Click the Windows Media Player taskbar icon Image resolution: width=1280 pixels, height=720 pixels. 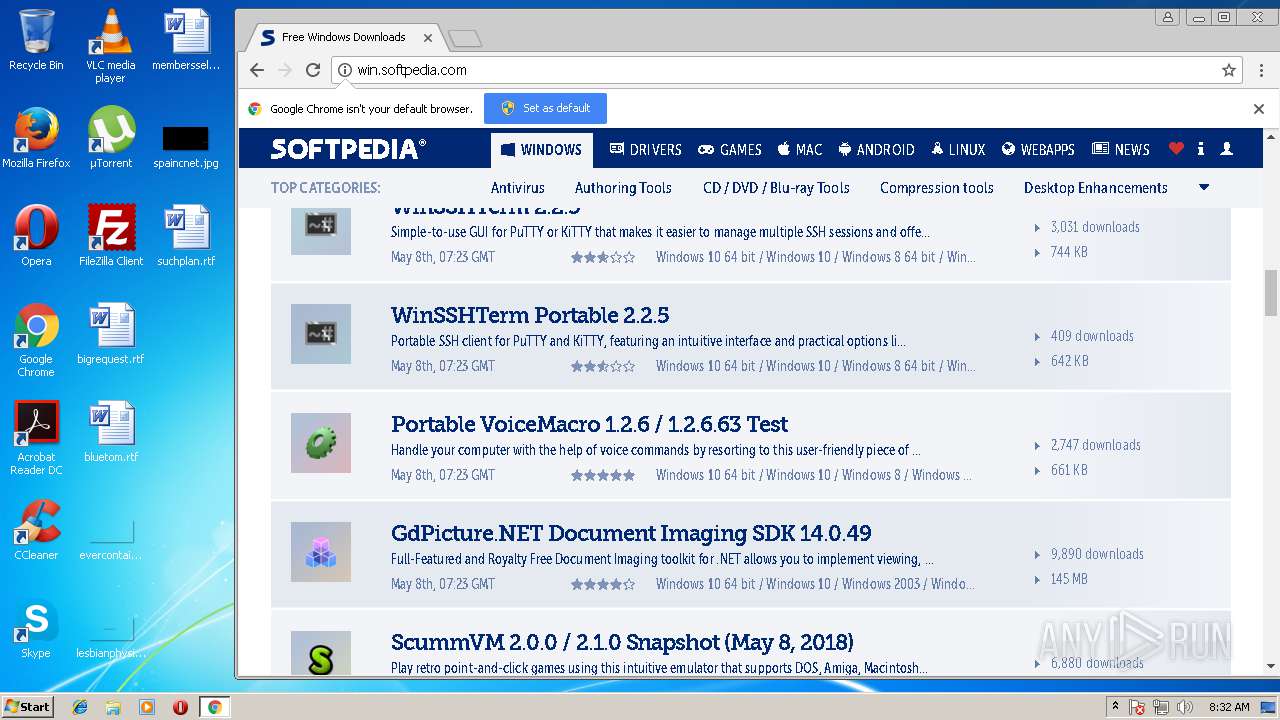click(147, 707)
